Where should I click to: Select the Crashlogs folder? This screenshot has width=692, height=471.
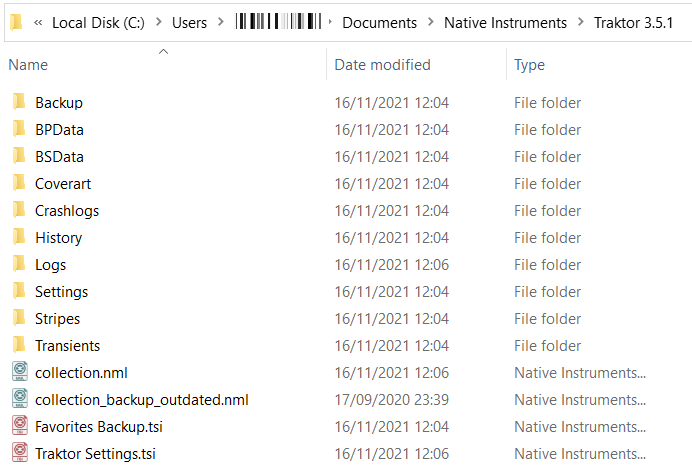coord(67,211)
